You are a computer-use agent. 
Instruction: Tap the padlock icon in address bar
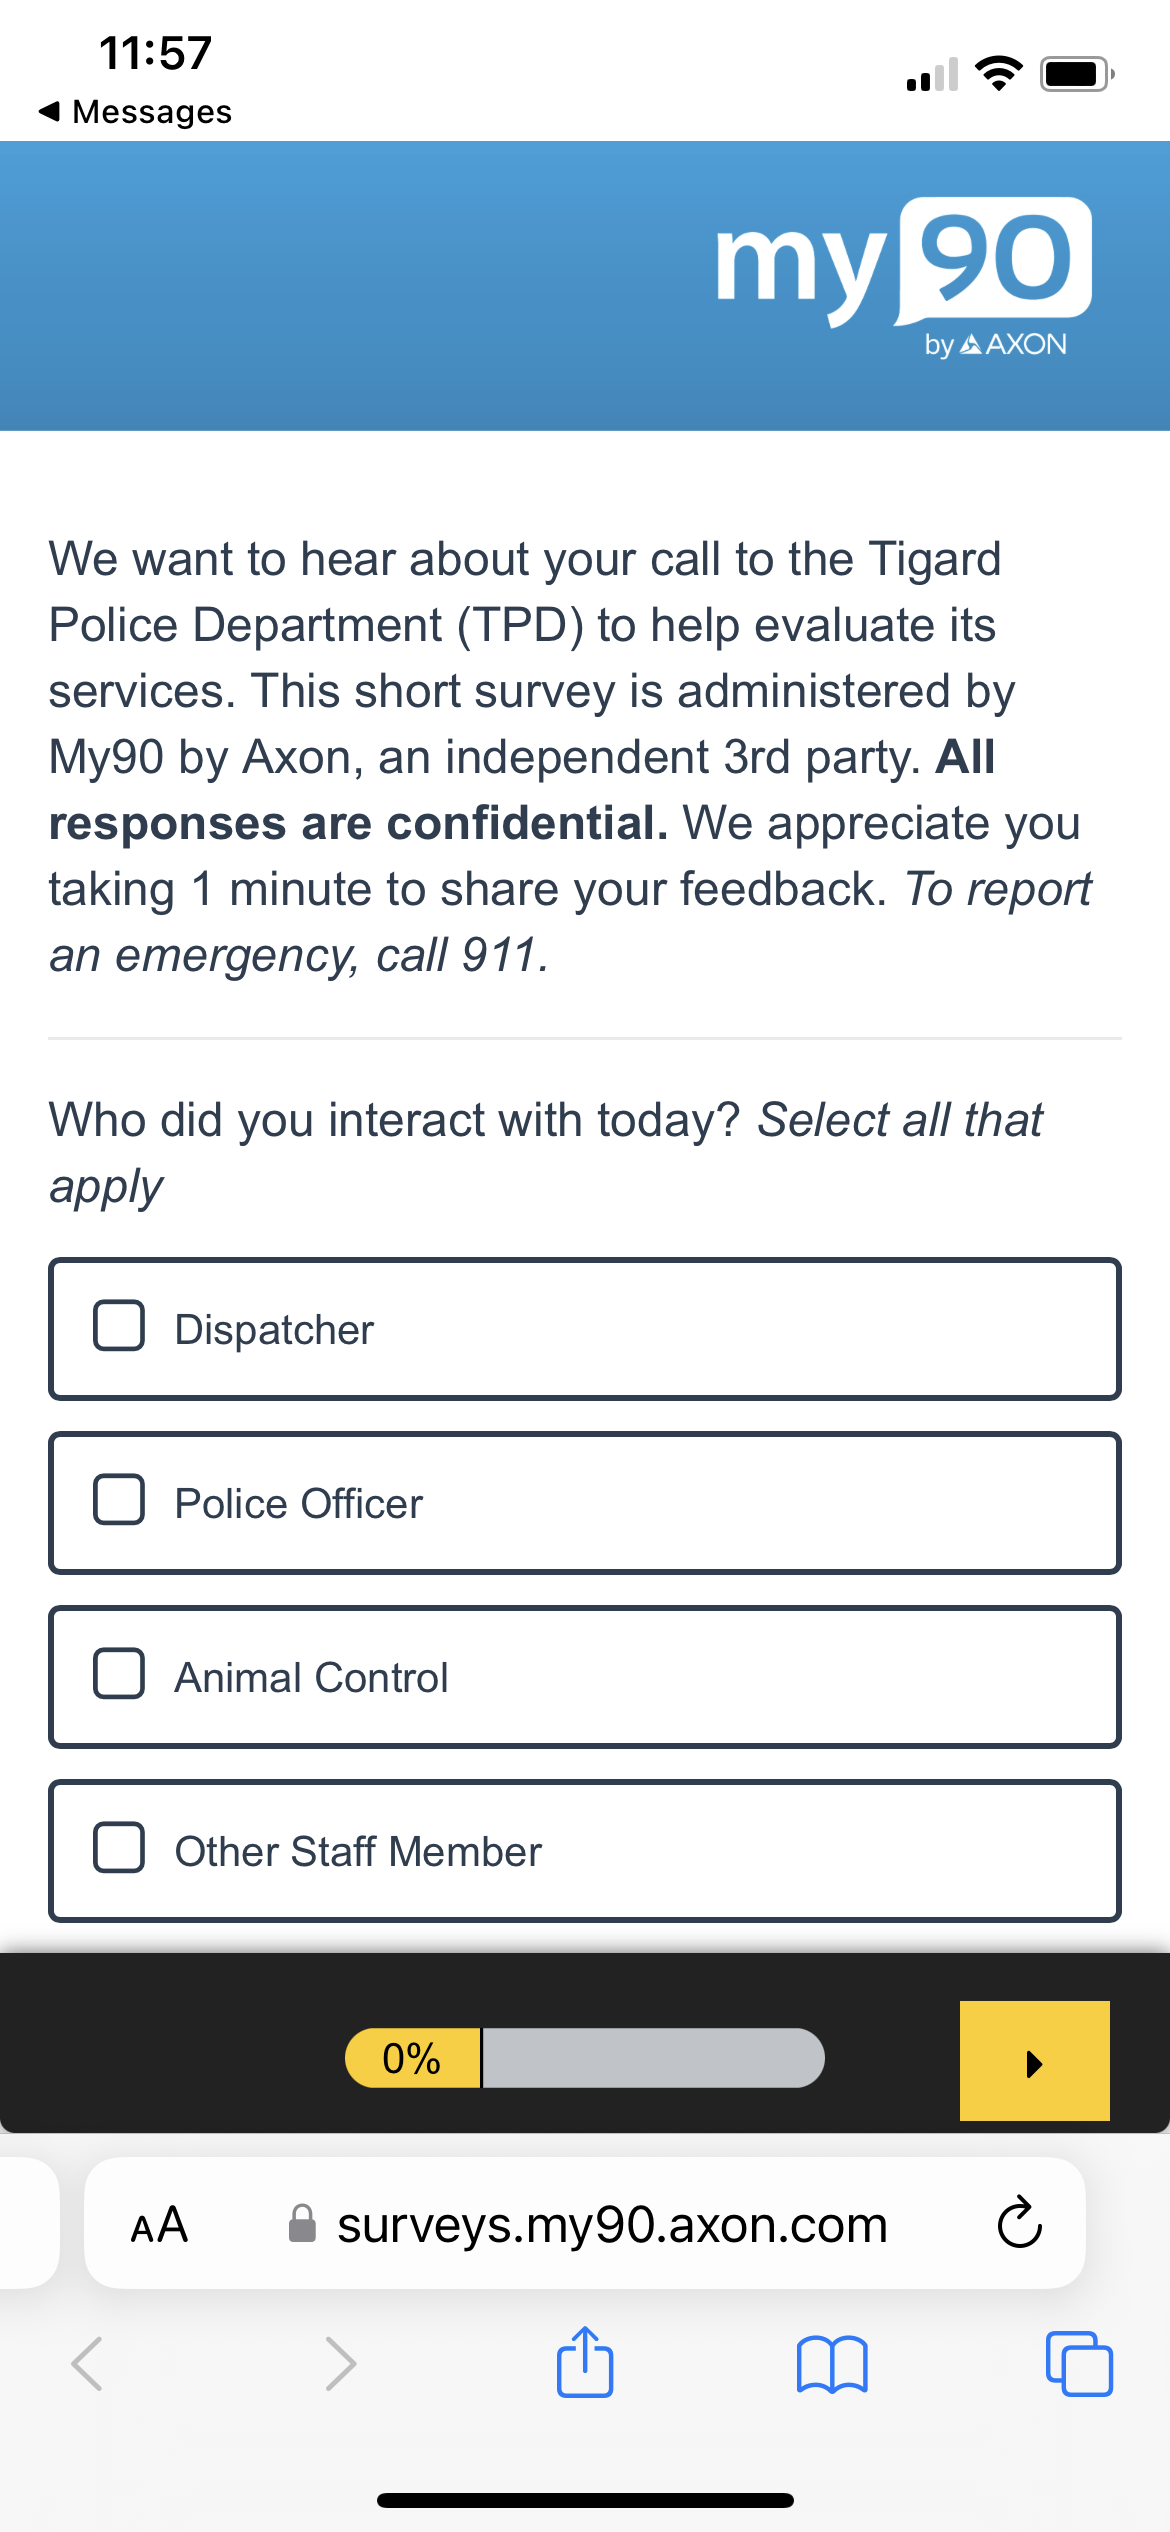(302, 2225)
